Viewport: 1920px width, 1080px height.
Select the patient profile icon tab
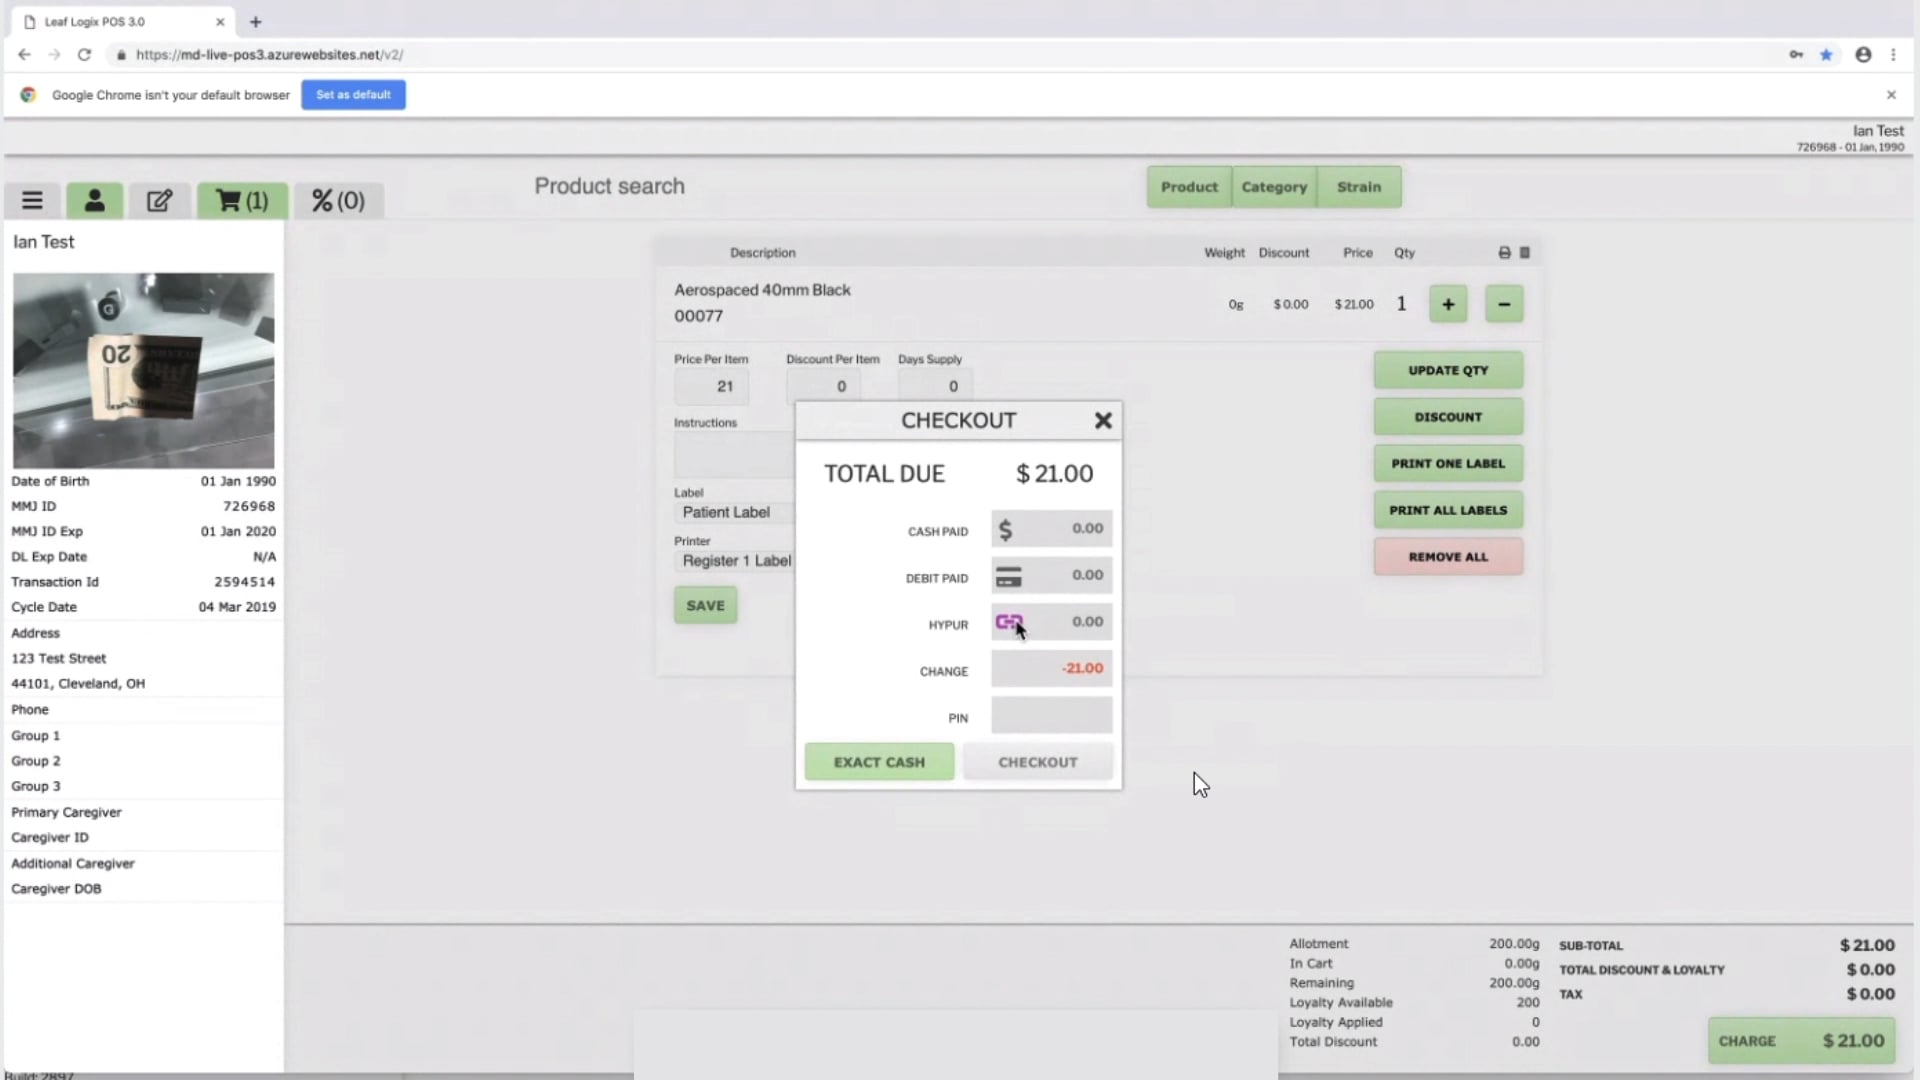pos(94,201)
